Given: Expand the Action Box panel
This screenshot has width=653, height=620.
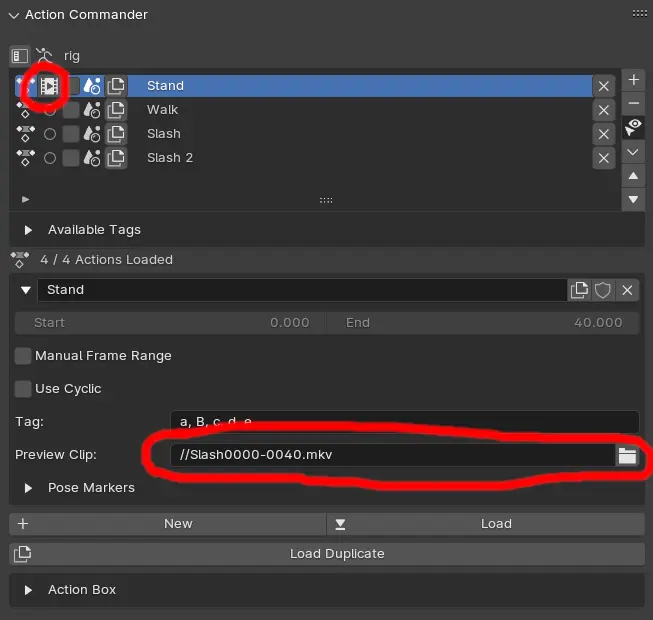Looking at the screenshot, I should pyautogui.click(x=29, y=590).
